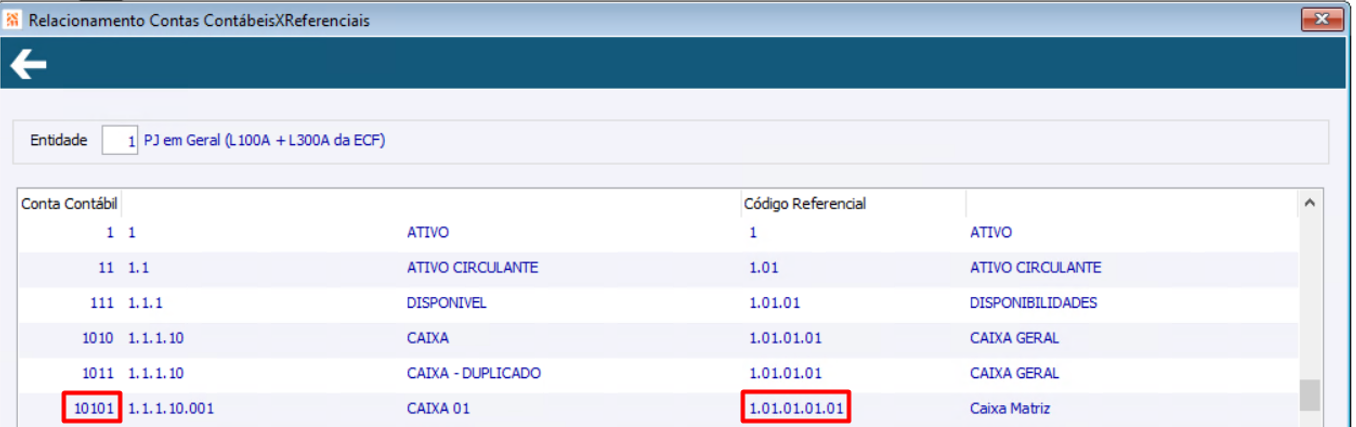Go back using the white arrow icon

coord(28,66)
